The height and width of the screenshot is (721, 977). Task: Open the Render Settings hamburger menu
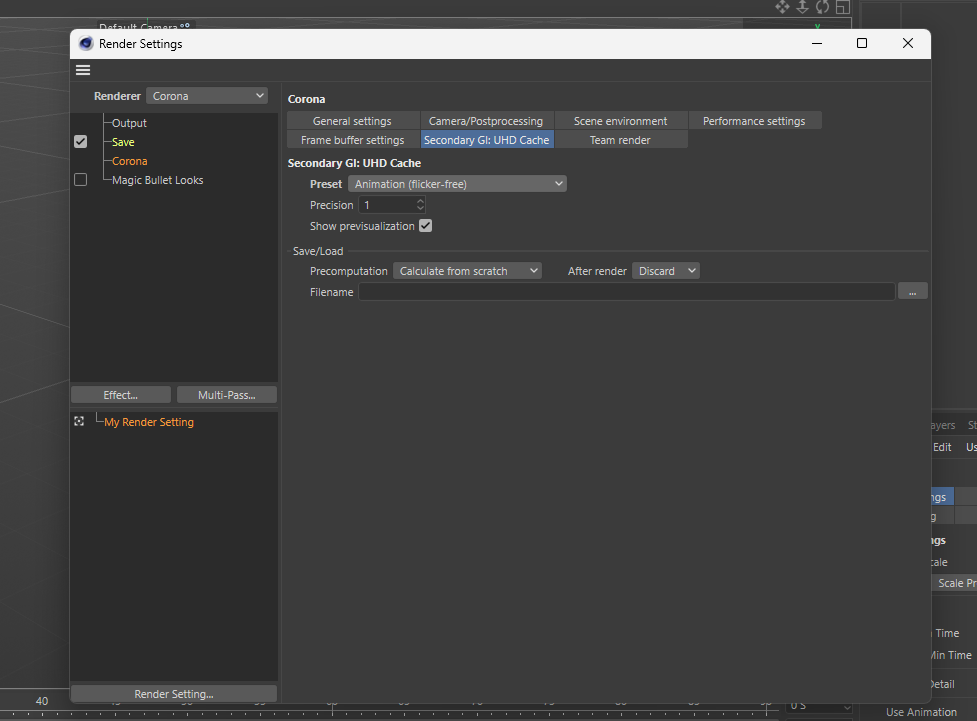pyautogui.click(x=83, y=70)
